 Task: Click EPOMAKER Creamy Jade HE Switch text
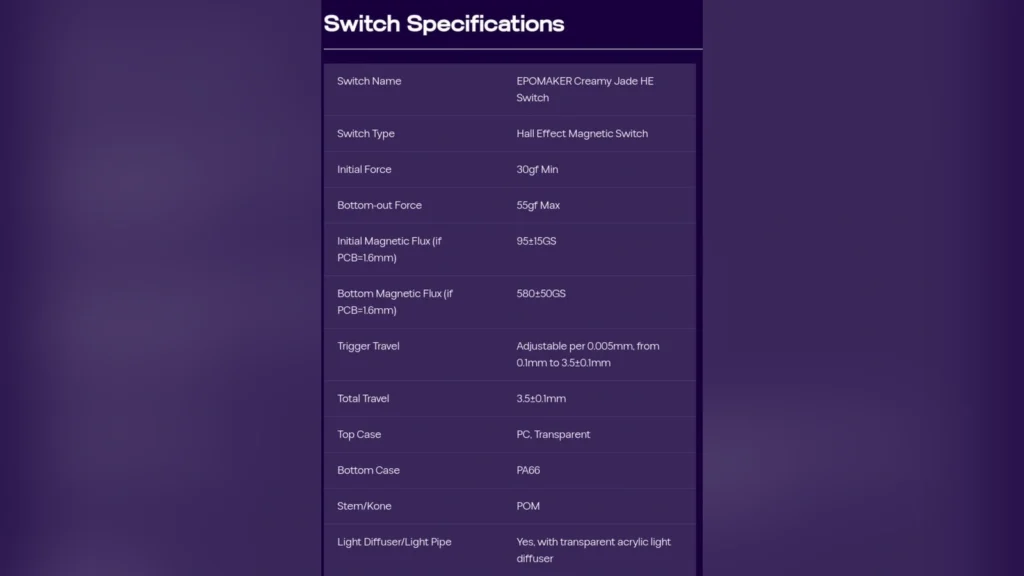click(x=584, y=89)
